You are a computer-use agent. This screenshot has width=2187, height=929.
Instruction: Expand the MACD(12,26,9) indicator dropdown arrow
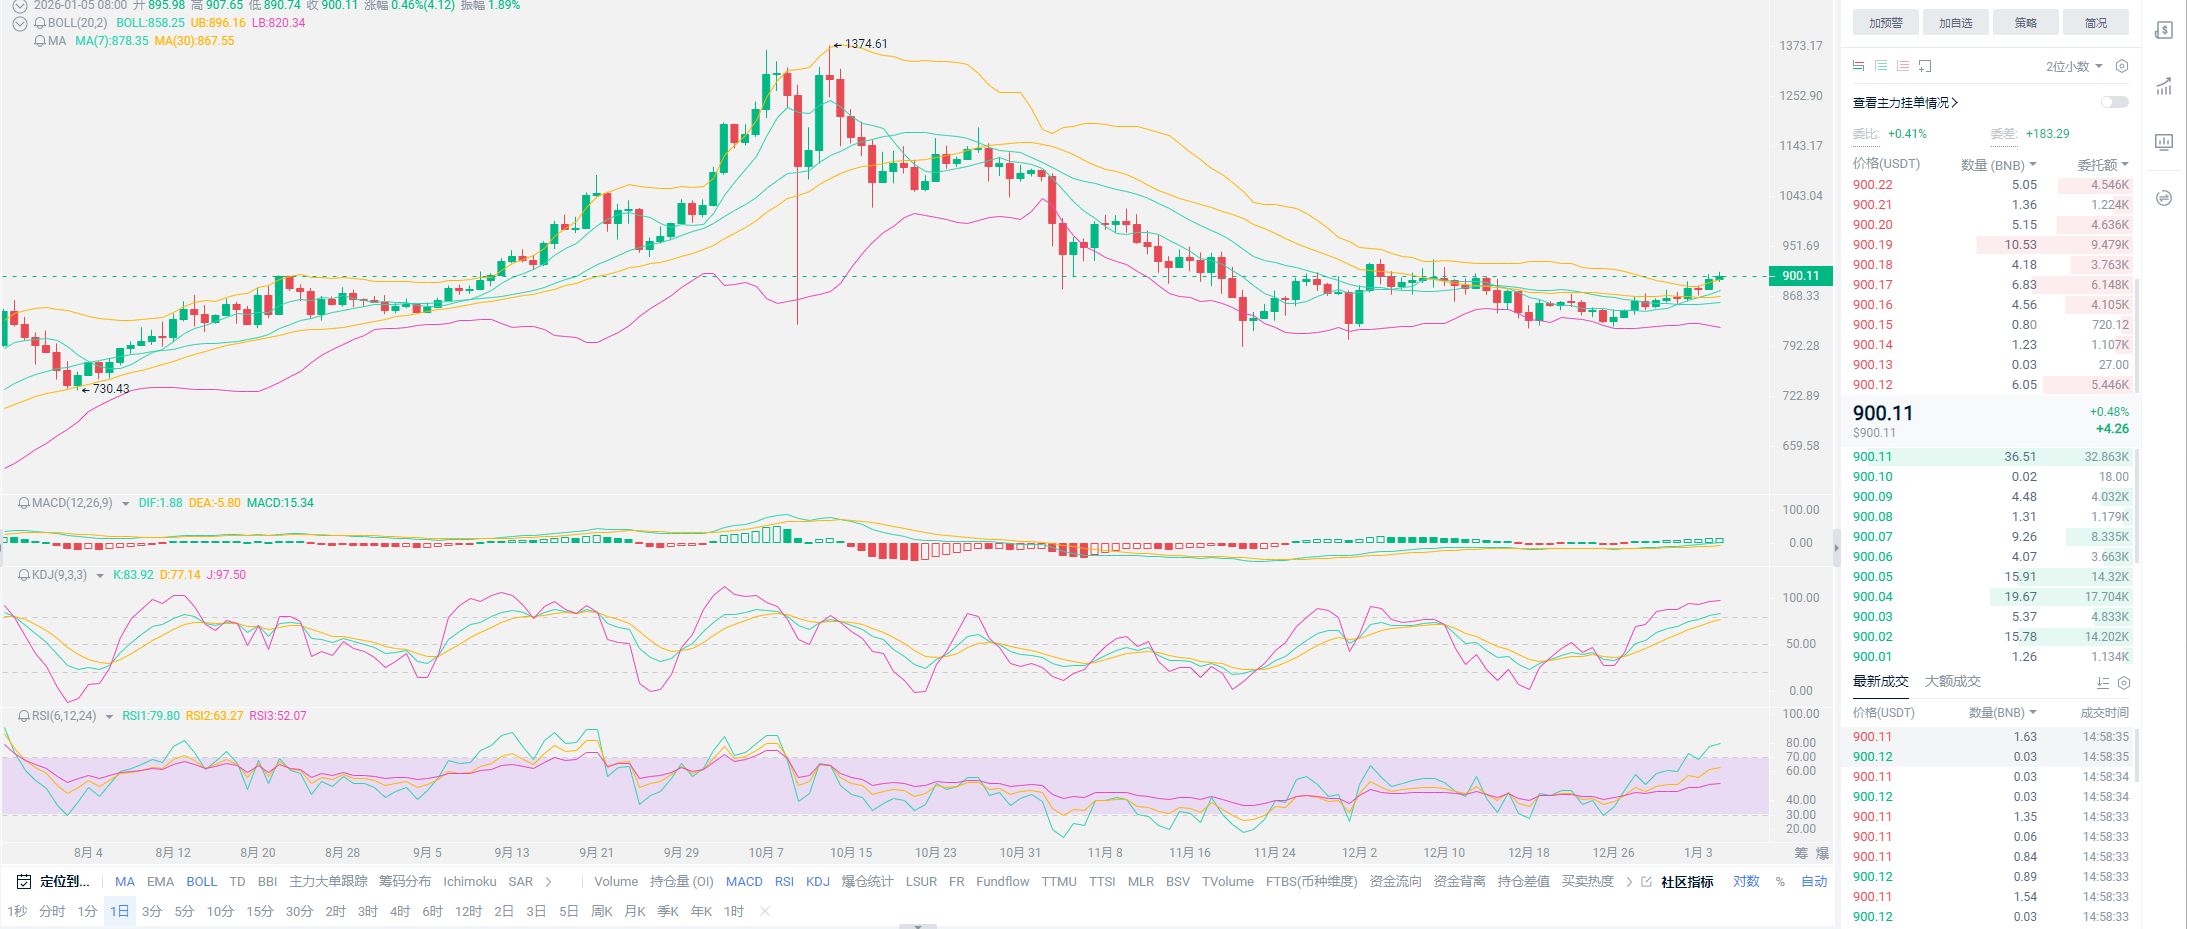pyautogui.click(x=125, y=504)
